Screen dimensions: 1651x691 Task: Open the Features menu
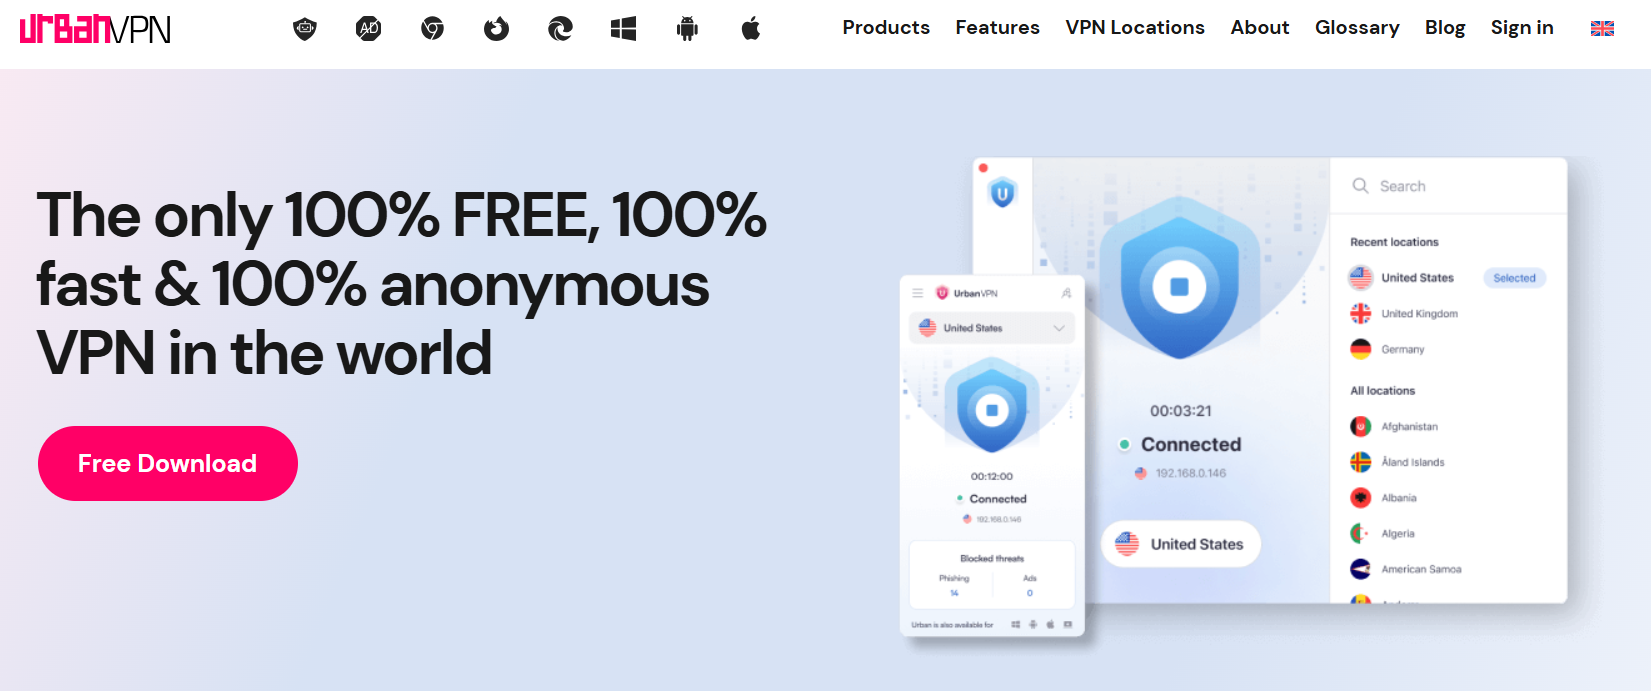tap(997, 28)
